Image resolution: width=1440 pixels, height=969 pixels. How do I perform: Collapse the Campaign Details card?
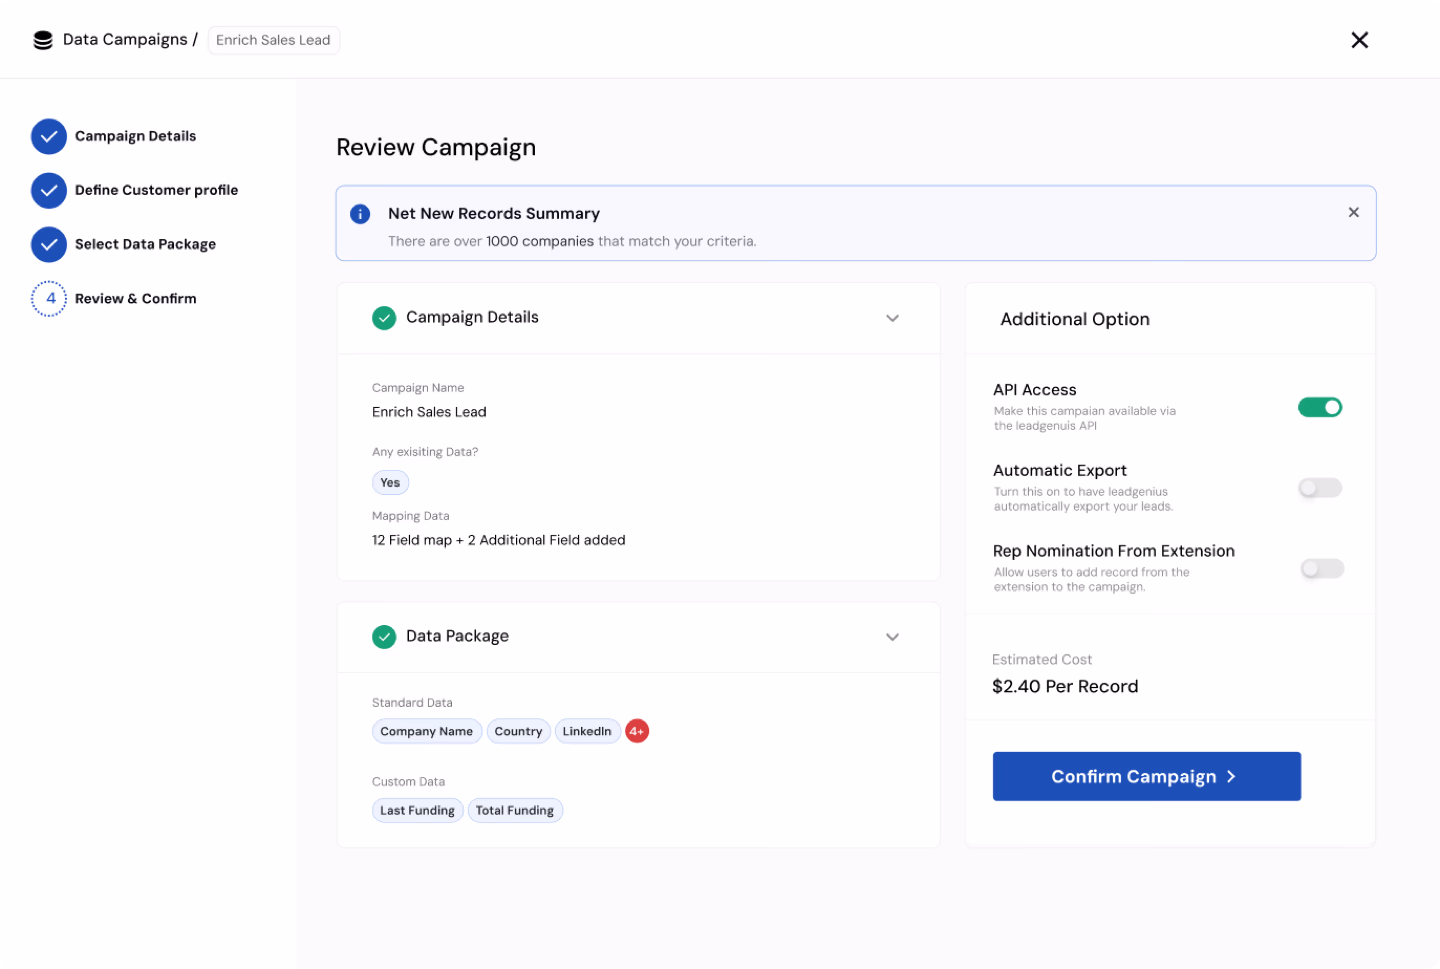pos(892,317)
